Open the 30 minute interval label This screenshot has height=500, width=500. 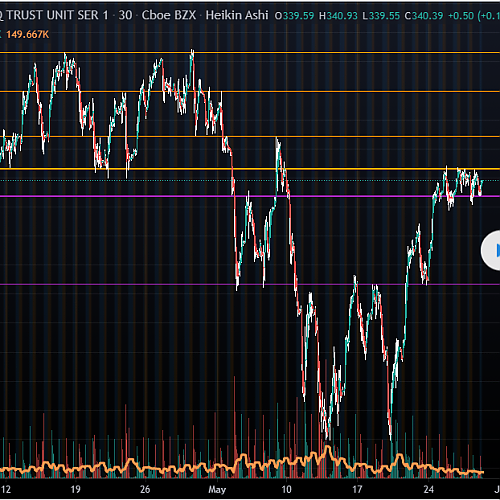[125, 15]
